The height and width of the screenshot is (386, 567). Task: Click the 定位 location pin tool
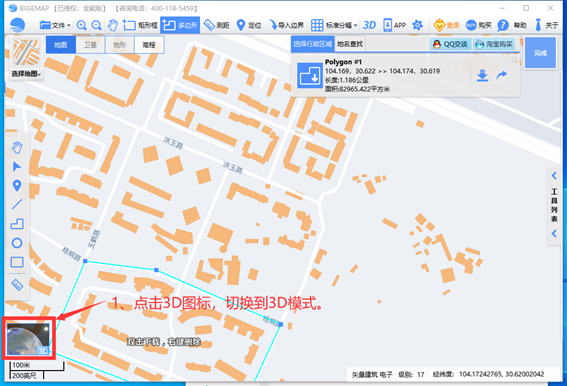pos(249,25)
